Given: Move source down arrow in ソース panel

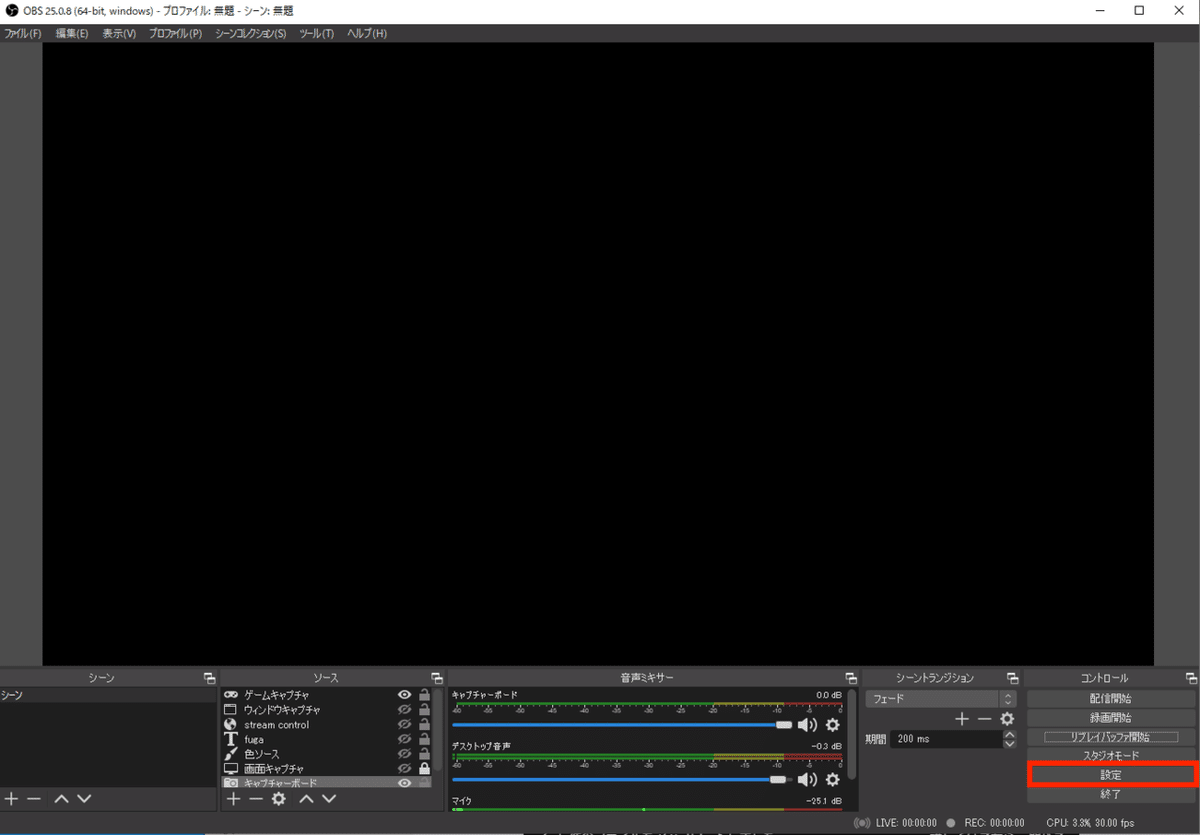Looking at the screenshot, I should click(x=329, y=799).
